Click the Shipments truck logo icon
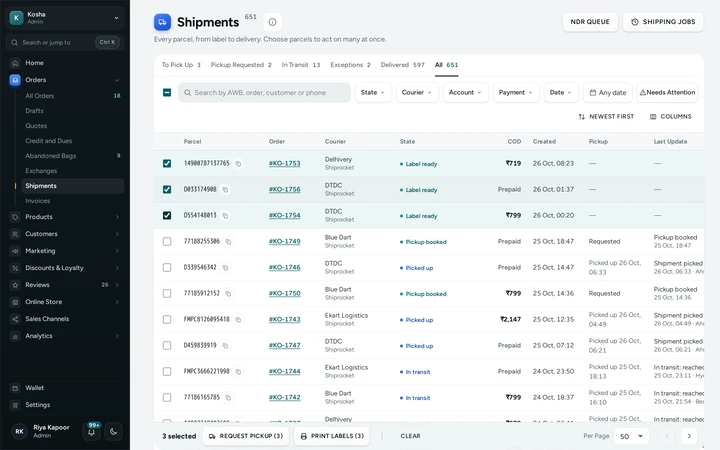 coord(163,22)
